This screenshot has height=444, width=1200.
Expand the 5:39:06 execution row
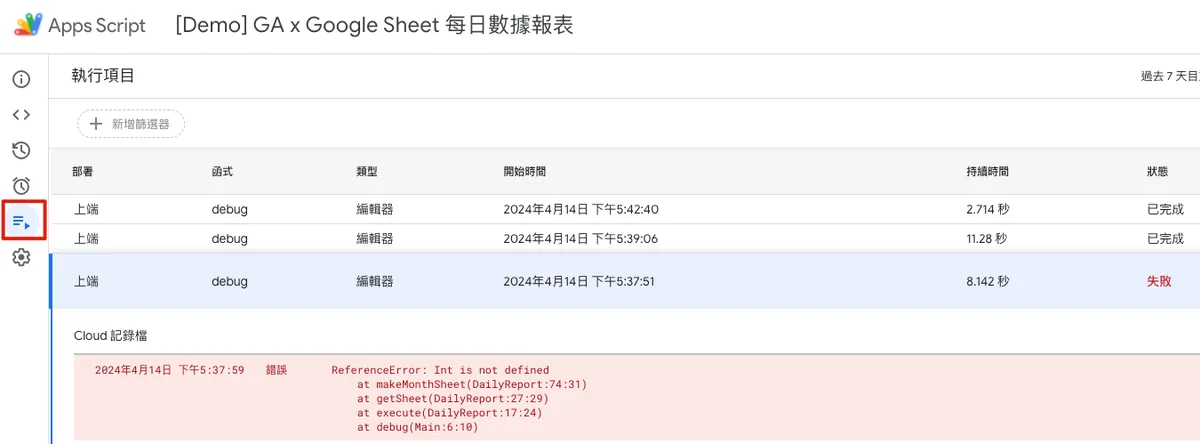tap(580, 238)
